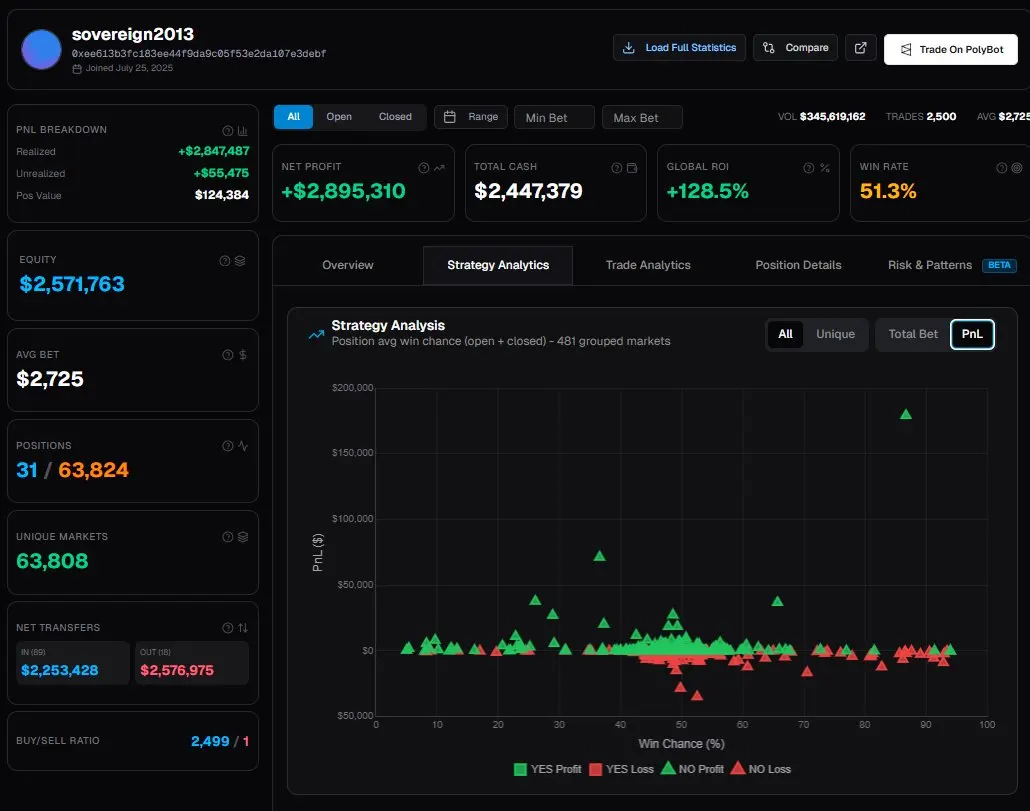This screenshot has width=1030, height=811.
Task: Switch the position filter to Open
Action: 339,117
